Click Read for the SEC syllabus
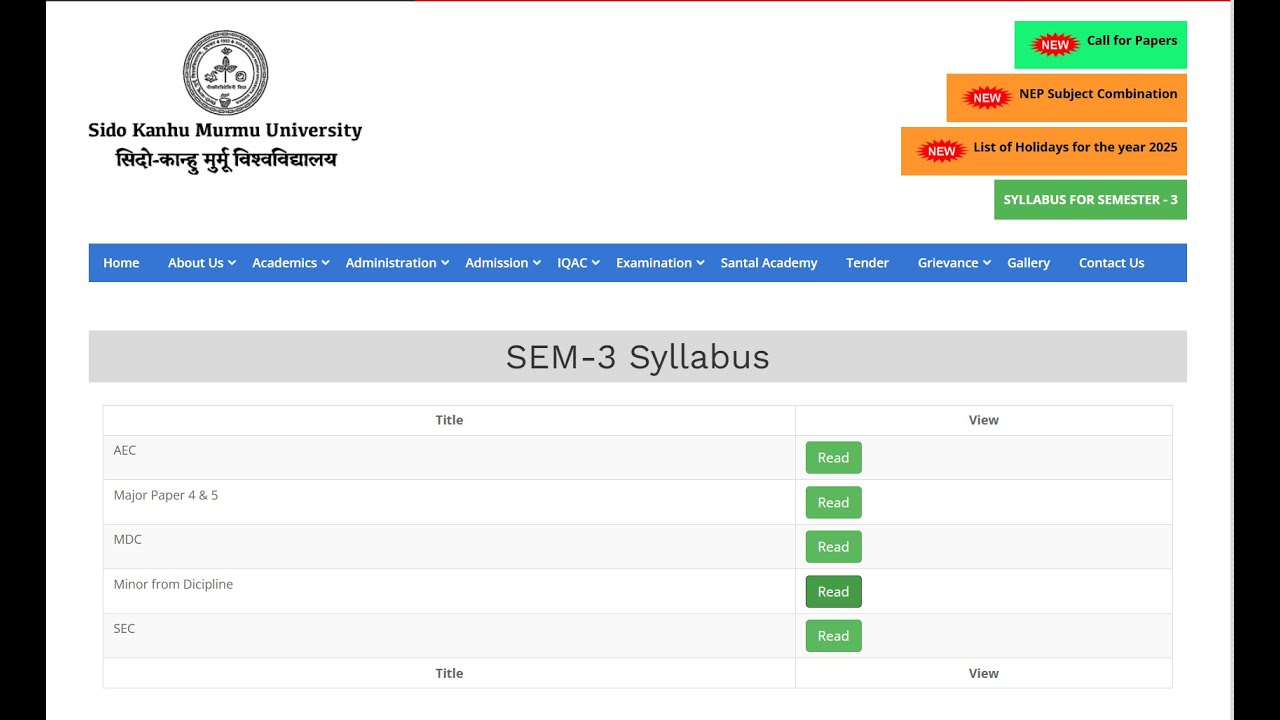This screenshot has width=1280, height=720. tap(833, 636)
